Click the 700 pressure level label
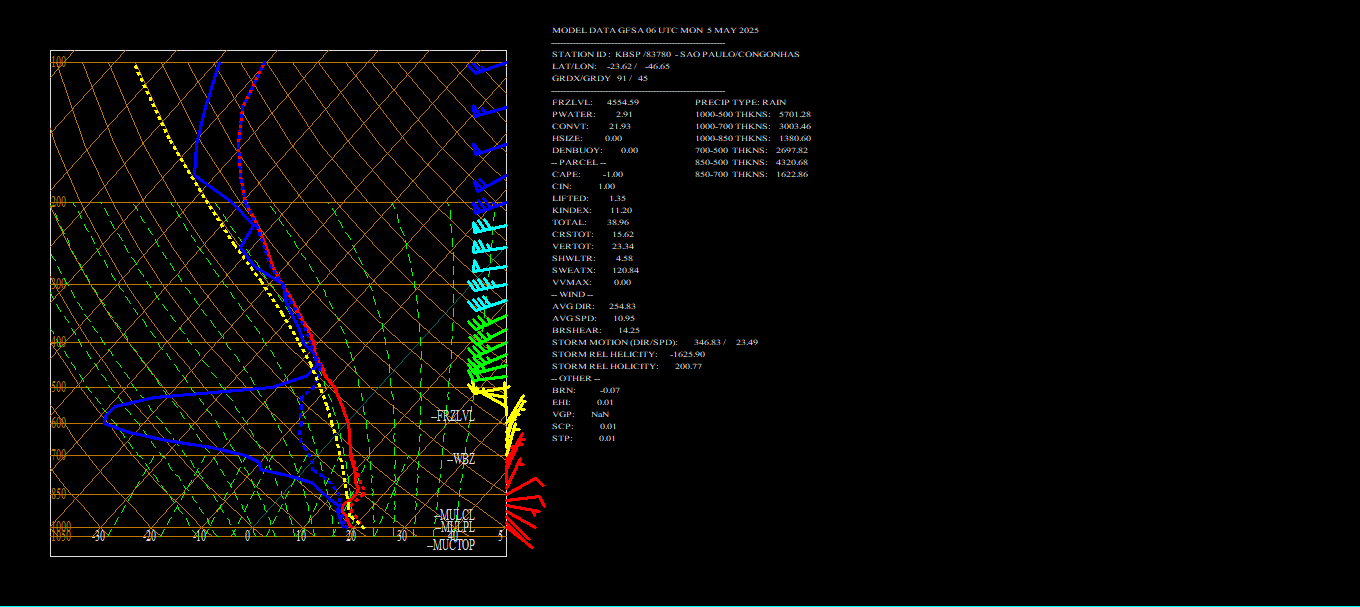This screenshot has width=1360, height=607. point(59,455)
